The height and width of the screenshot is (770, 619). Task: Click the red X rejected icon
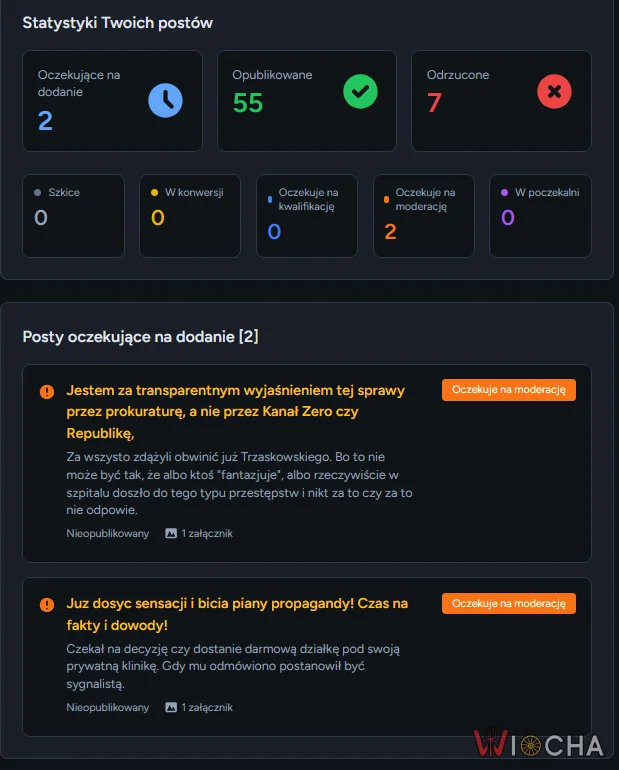[554, 91]
